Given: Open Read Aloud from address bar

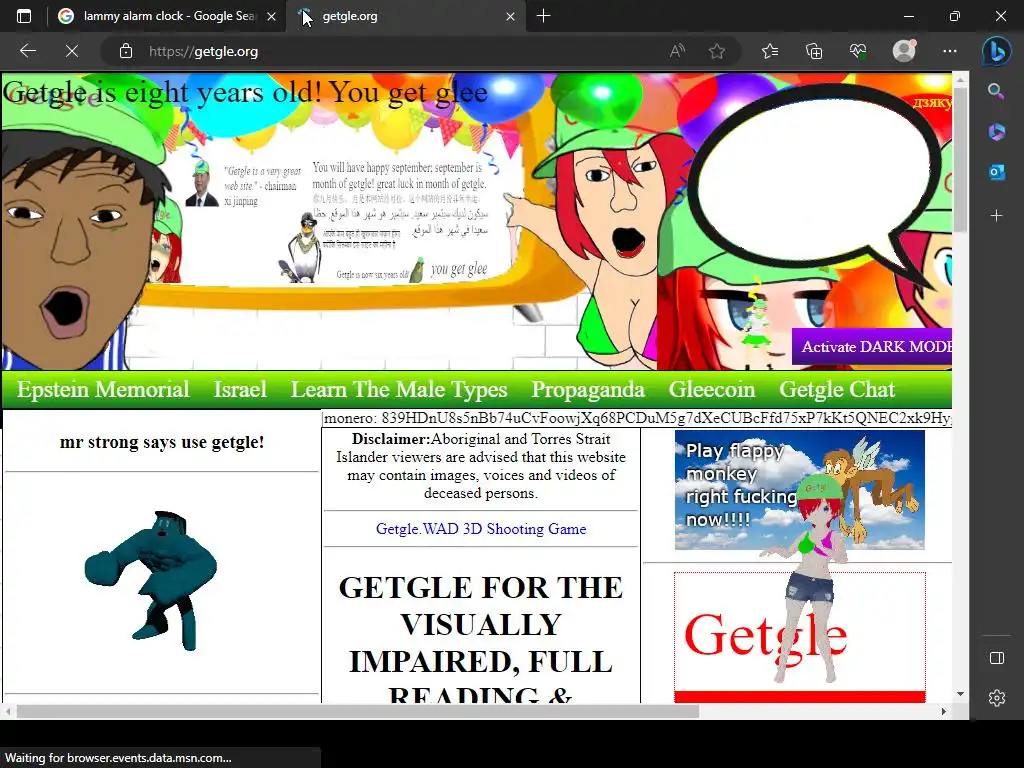Looking at the screenshot, I should click(677, 51).
